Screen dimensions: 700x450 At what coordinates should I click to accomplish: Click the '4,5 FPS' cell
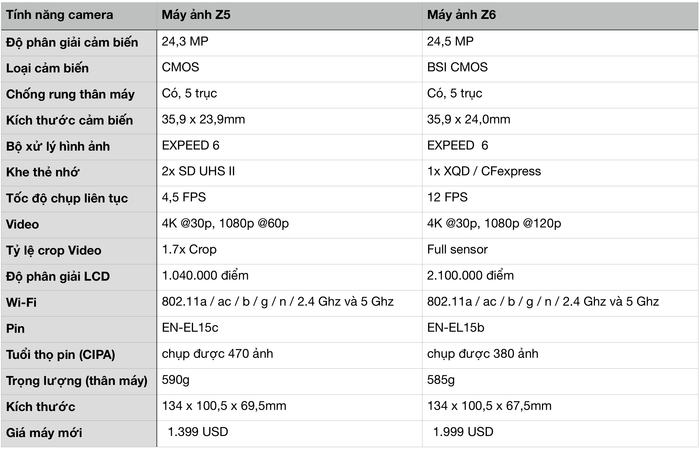[x=290, y=199]
